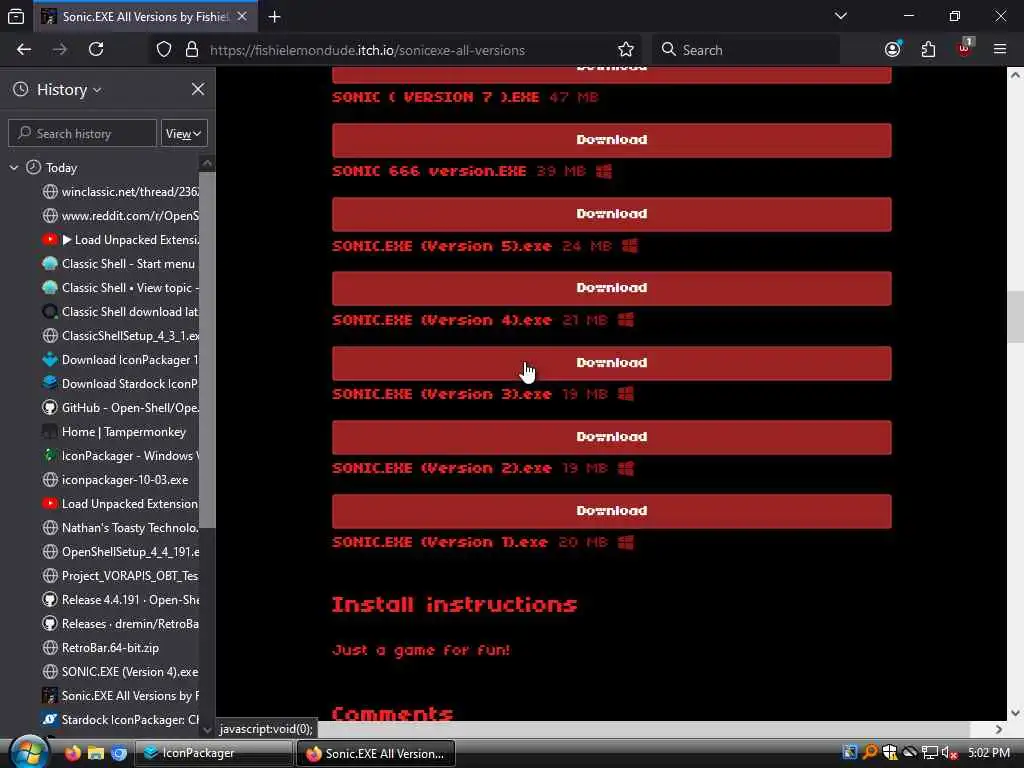Open 'Nathan's Toasty Technolo' history entry
The image size is (1024, 768).
[x=121, y=528]
